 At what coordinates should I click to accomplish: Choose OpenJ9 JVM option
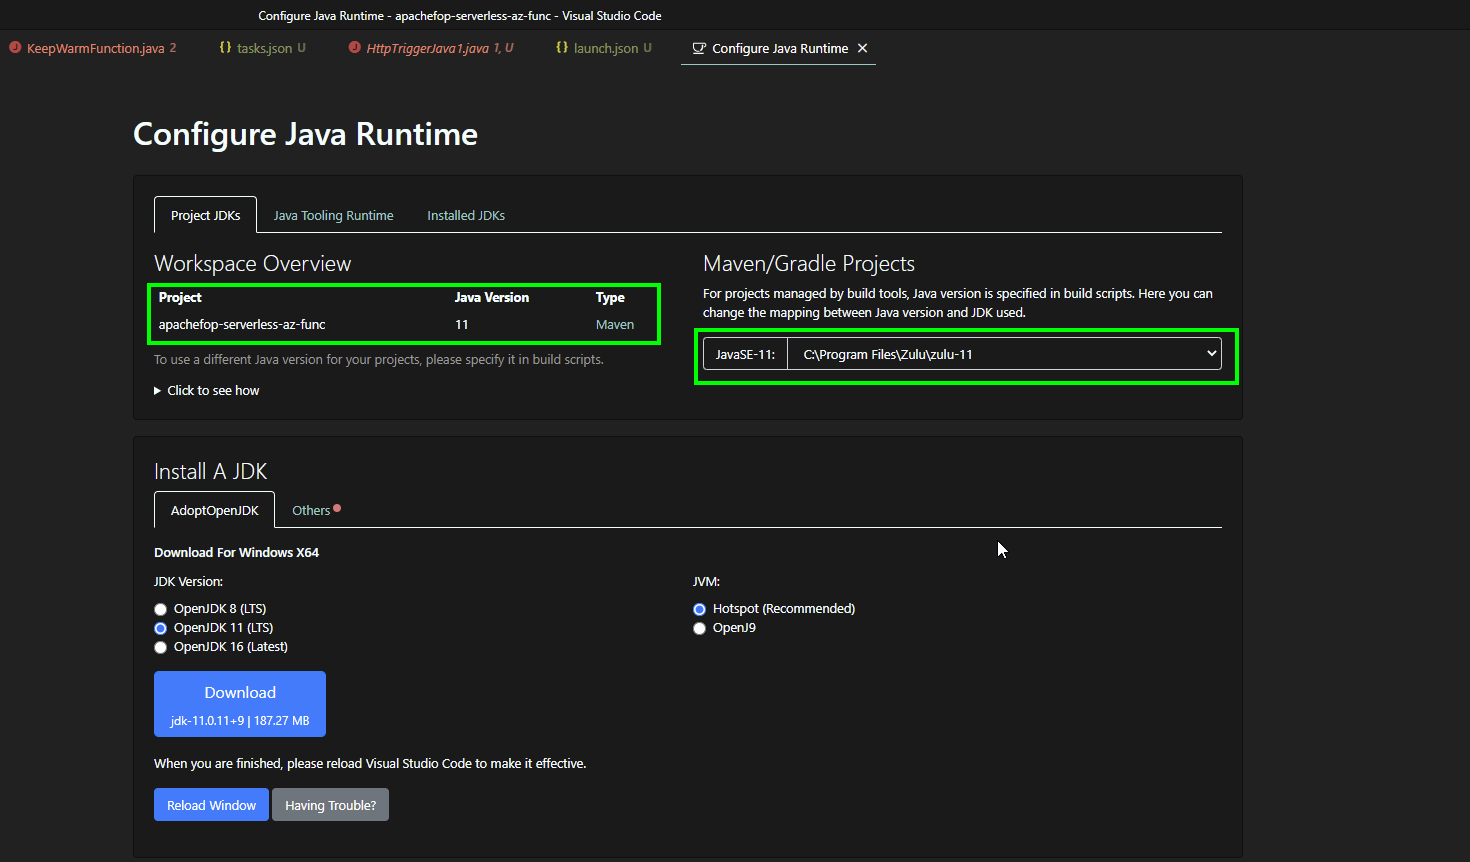[x=699, y=628]
